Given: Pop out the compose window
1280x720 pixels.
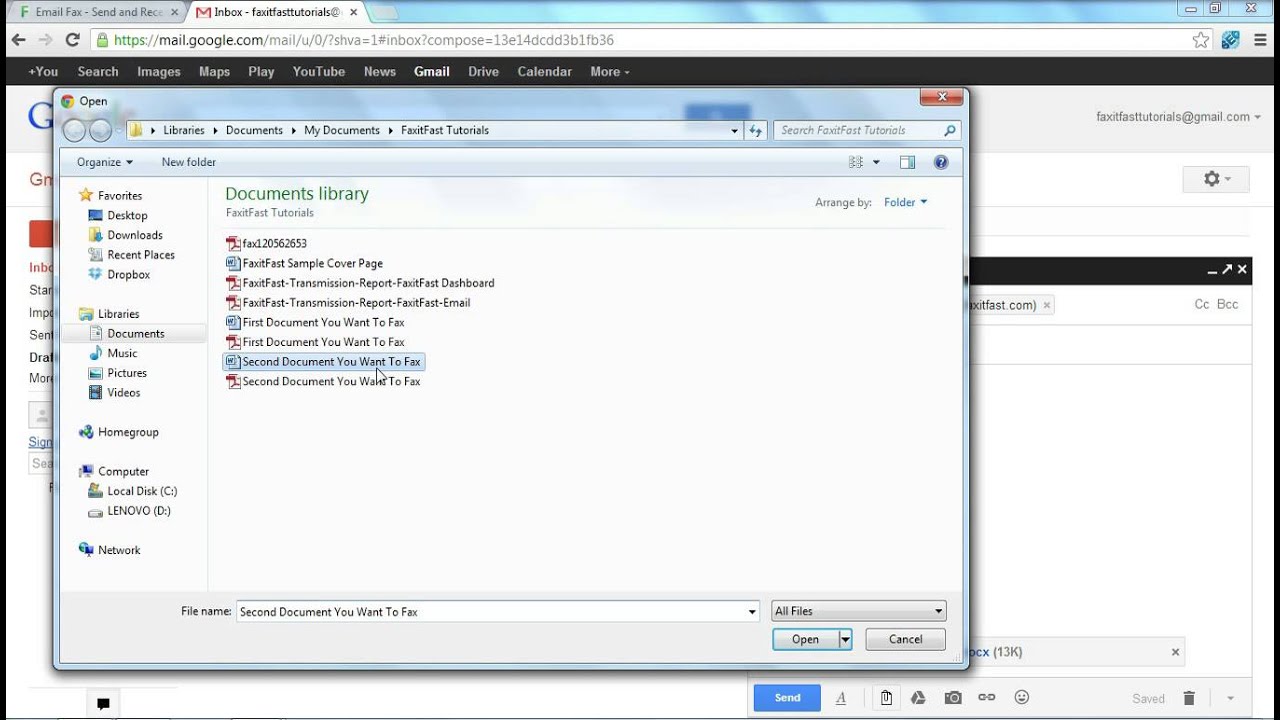Looking at the screenshot, I should click(1227, 269).
